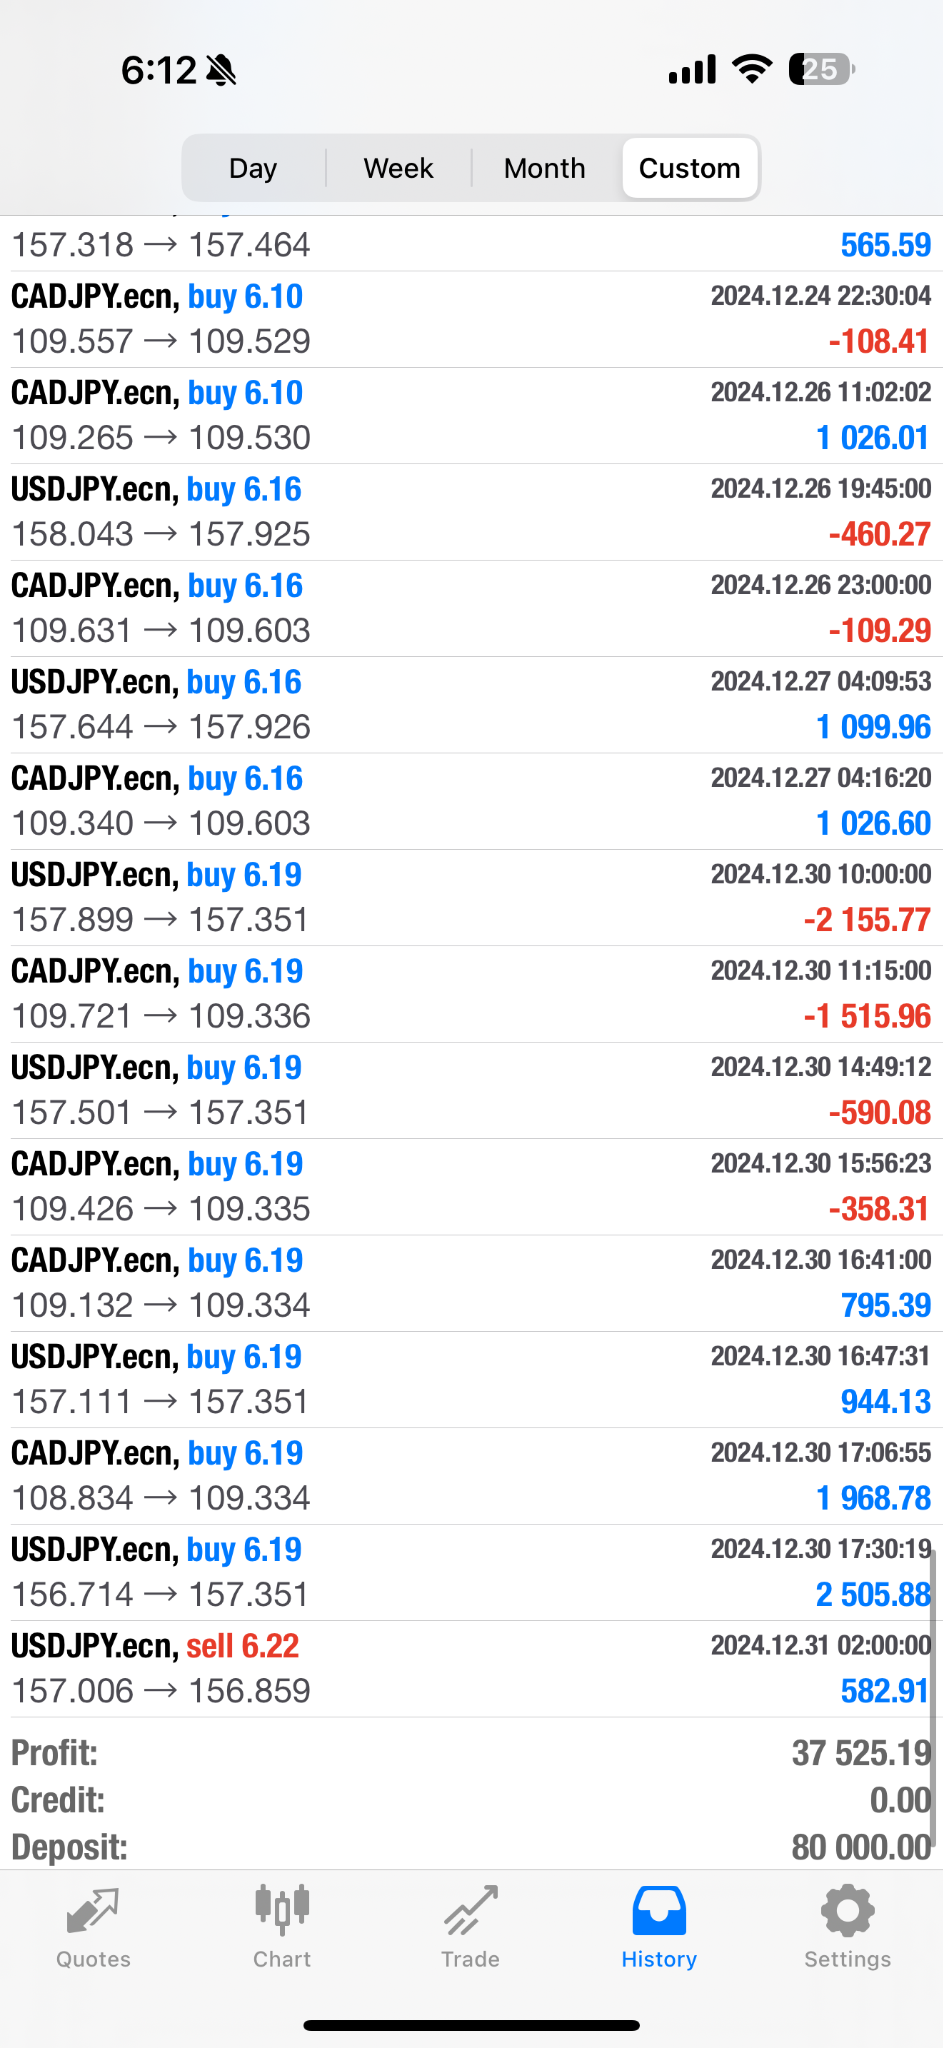Open USDJPY trade with -2 155.77 loss
Screen dimensions: 943x2048
(x=470, y=897)
